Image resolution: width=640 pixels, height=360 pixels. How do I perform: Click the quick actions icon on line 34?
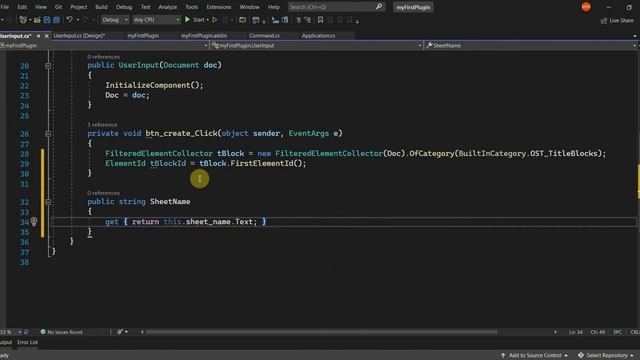pyautogui.click(x=34, y=222)
